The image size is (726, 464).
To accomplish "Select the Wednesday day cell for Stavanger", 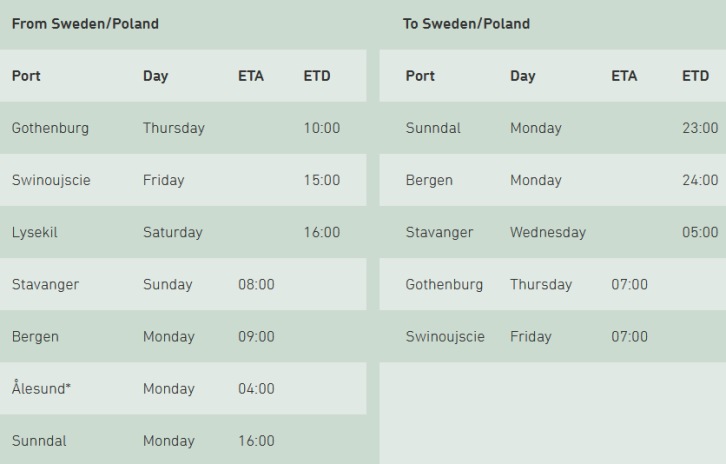I will [x=547, y=232].
